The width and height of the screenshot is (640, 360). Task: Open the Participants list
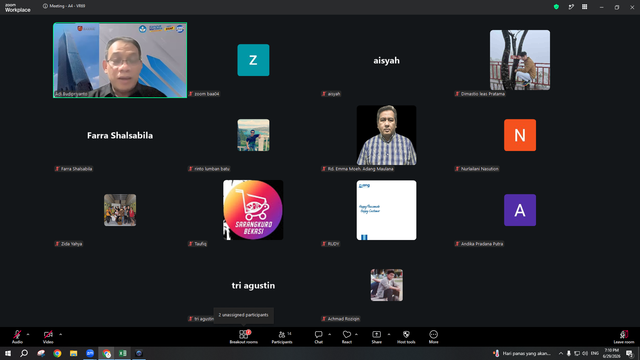point(282,337)
